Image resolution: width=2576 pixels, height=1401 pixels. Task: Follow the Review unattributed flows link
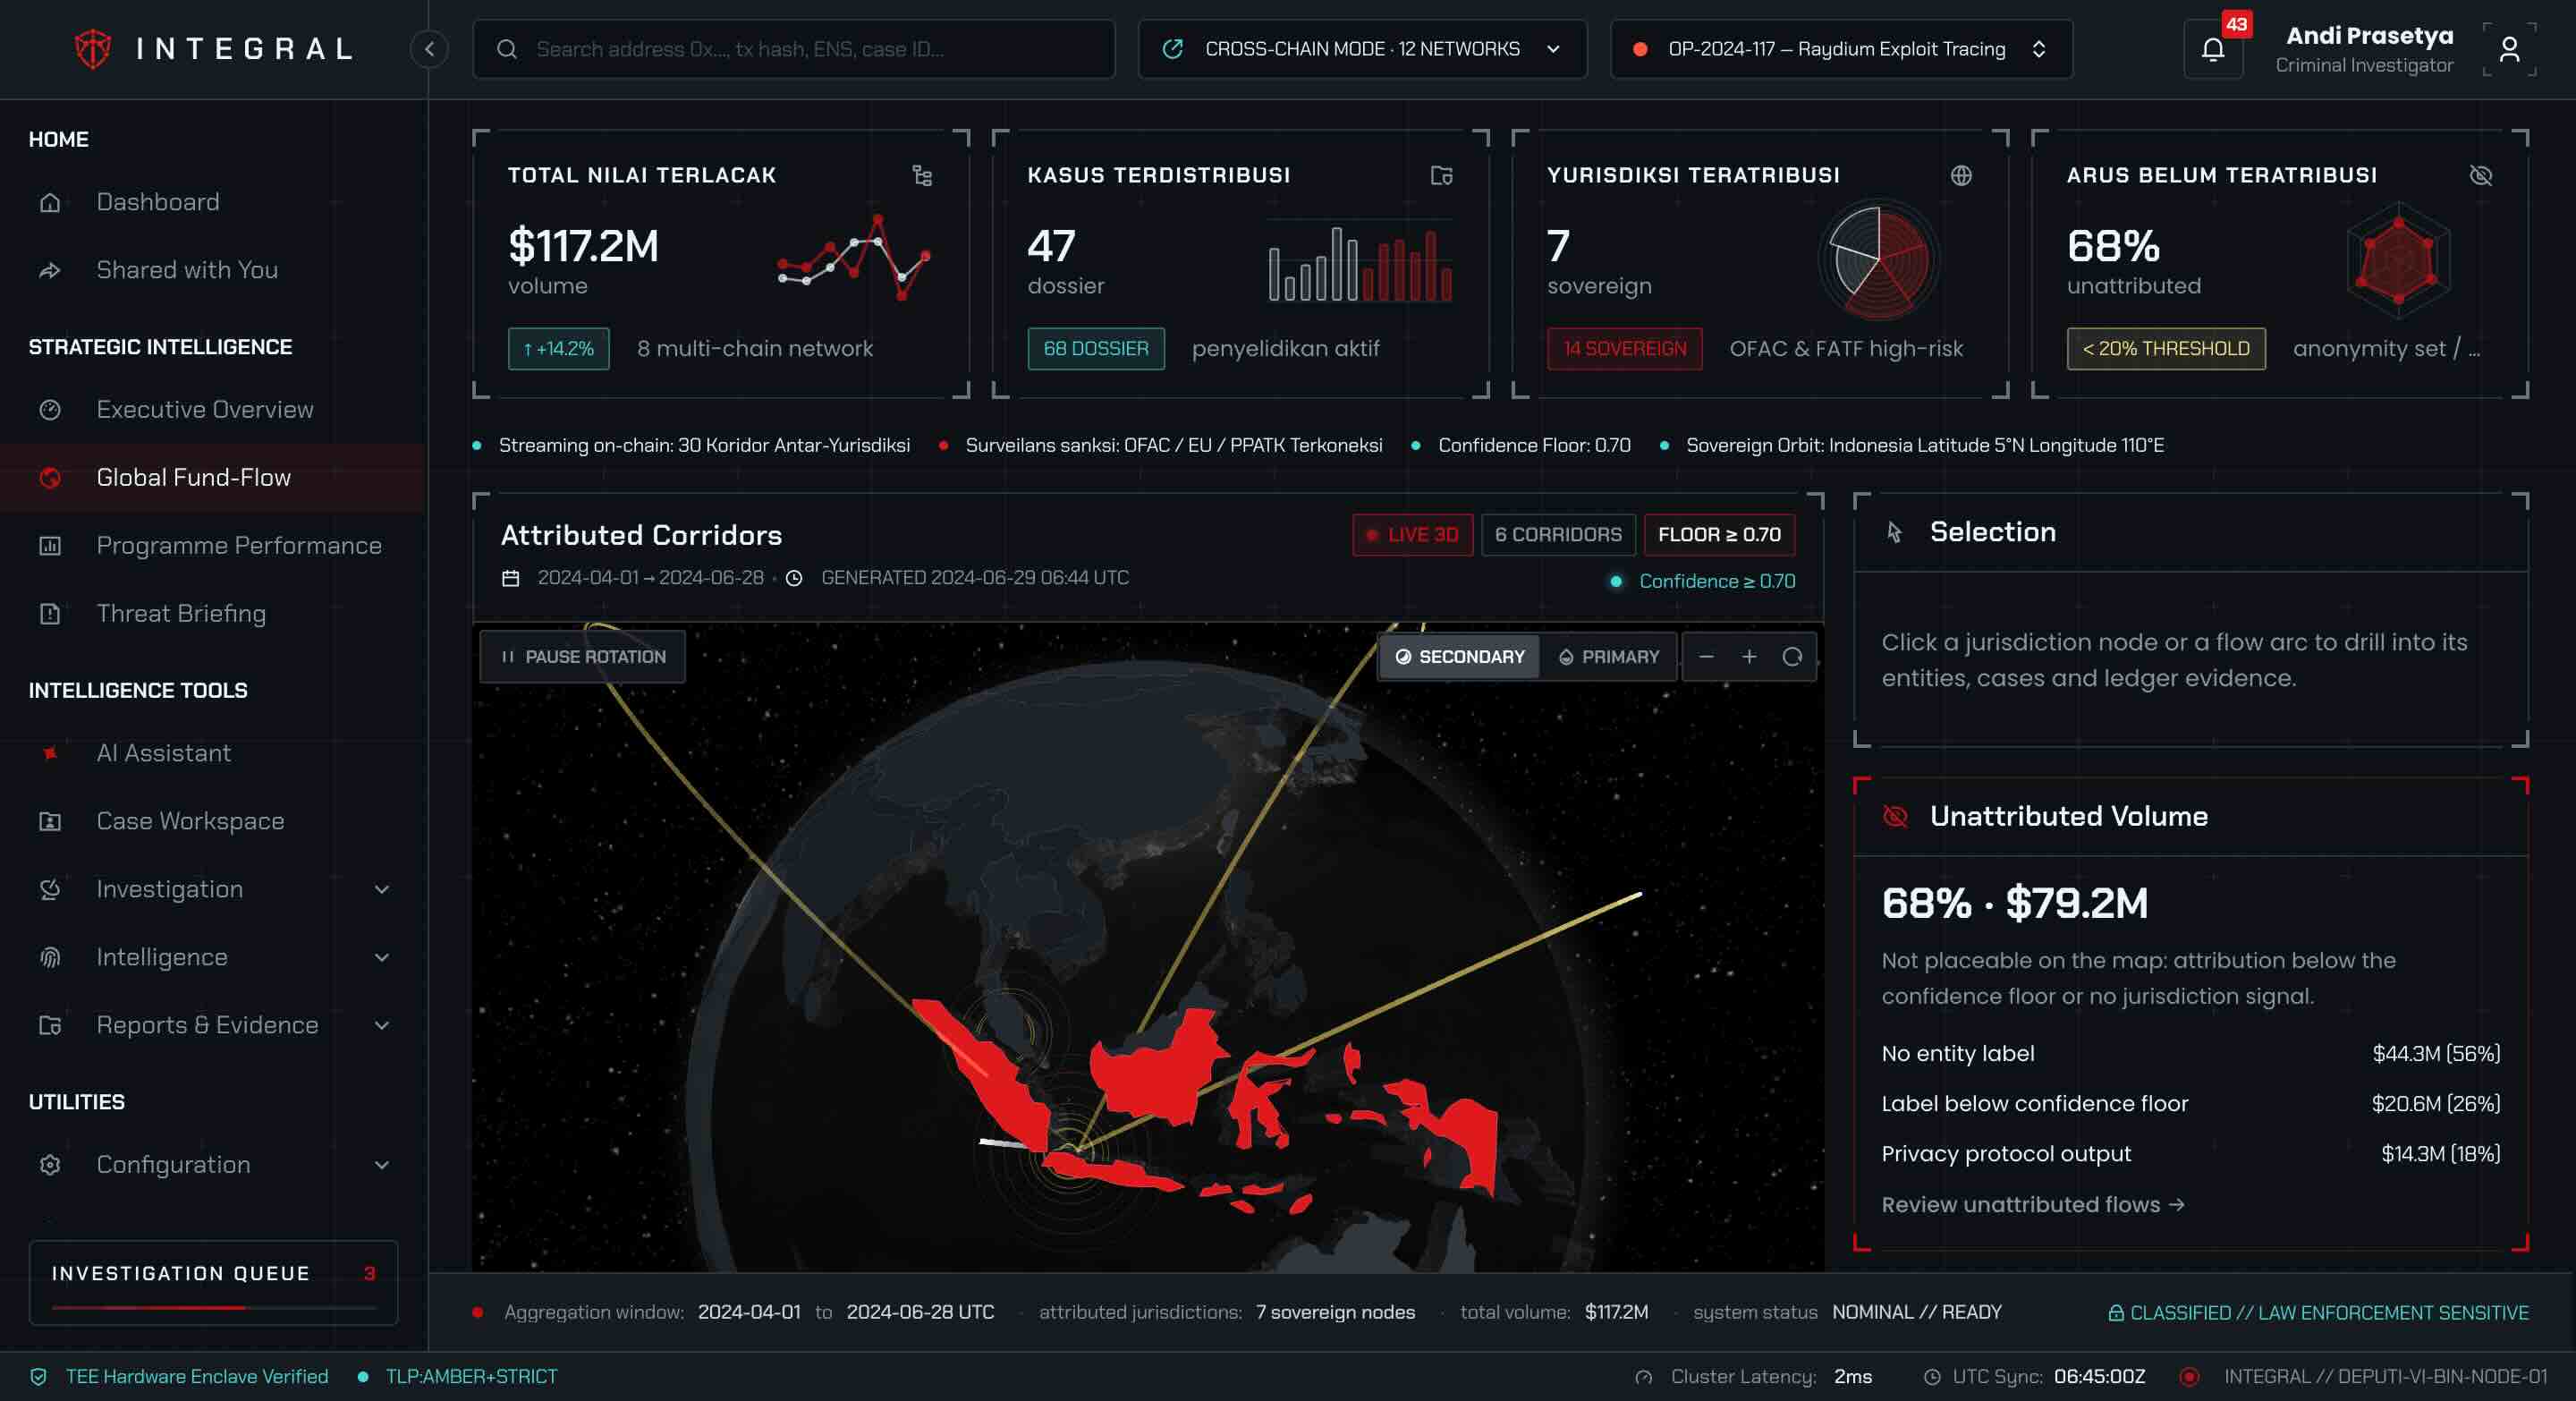2032,1204
